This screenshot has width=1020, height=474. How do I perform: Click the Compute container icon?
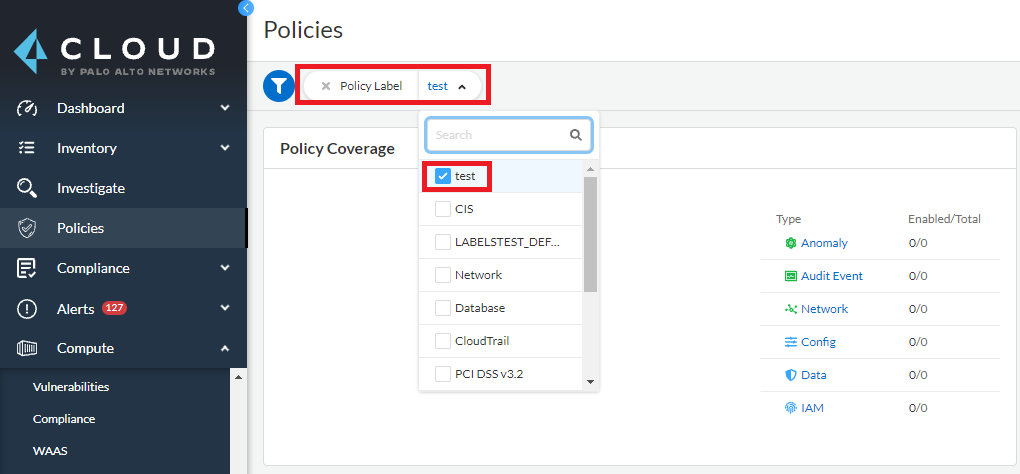point(28,349)
